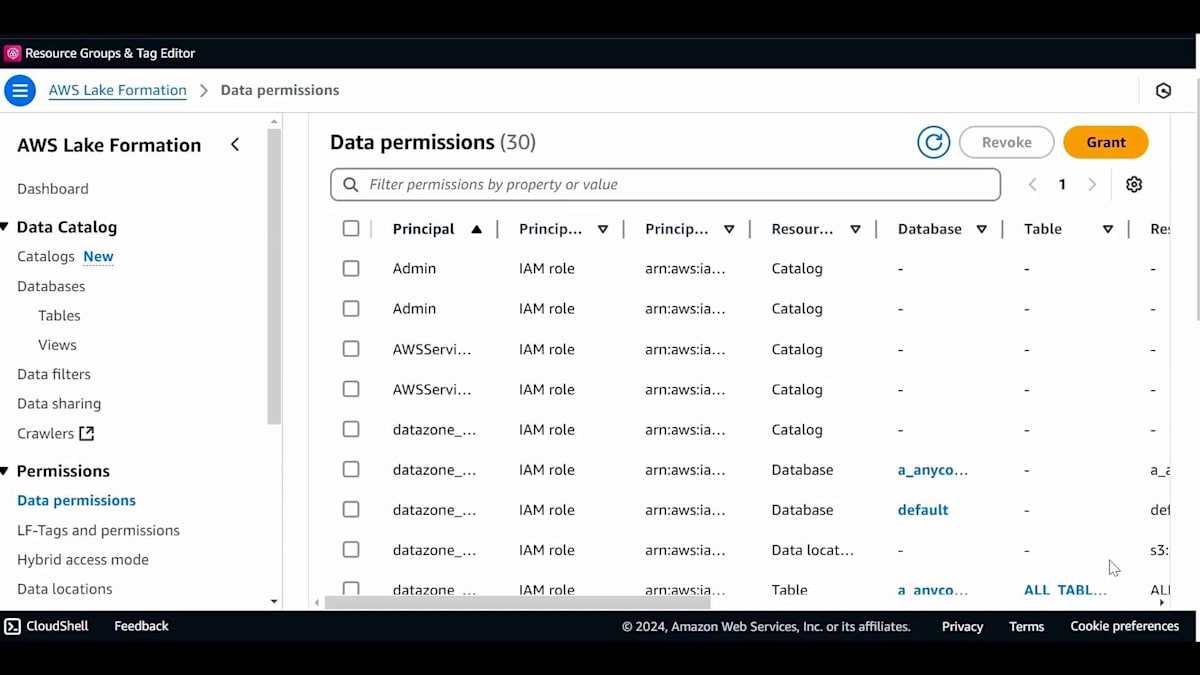The image size is (1200, 675).
Task: Open Data locations page
Action: click(x=65, y=589)
